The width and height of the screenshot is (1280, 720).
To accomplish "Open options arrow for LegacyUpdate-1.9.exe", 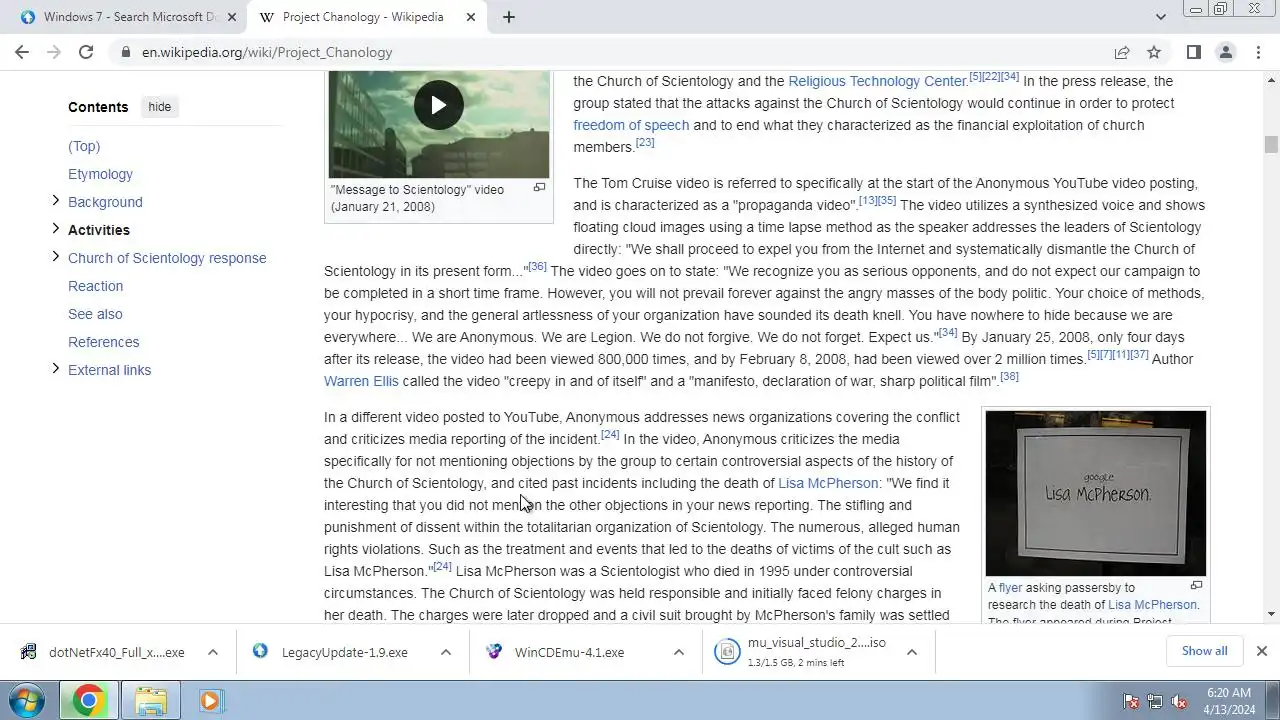I will click(x=446, y=652).
